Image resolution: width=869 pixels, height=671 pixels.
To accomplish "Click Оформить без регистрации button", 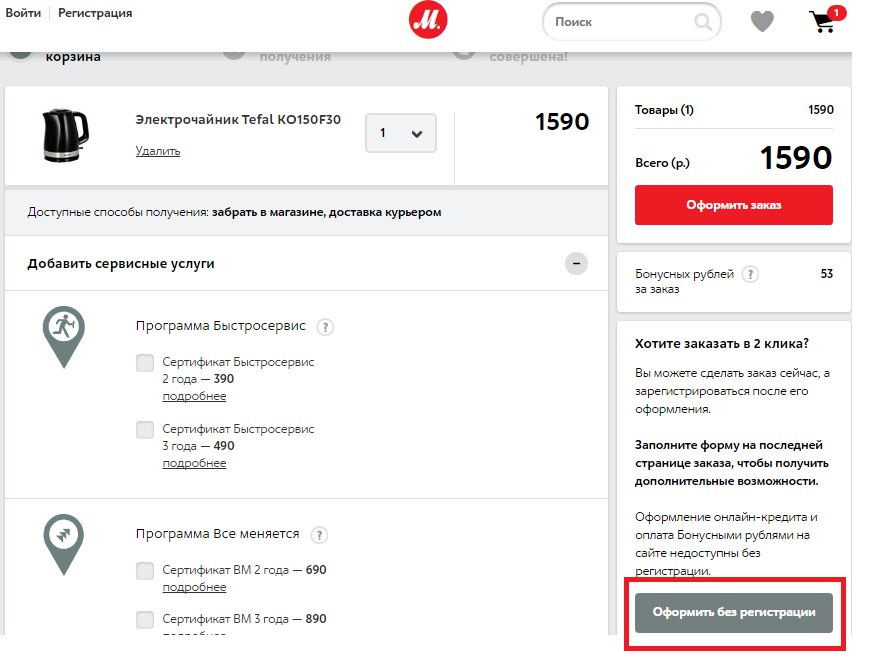I will (734, 613).
